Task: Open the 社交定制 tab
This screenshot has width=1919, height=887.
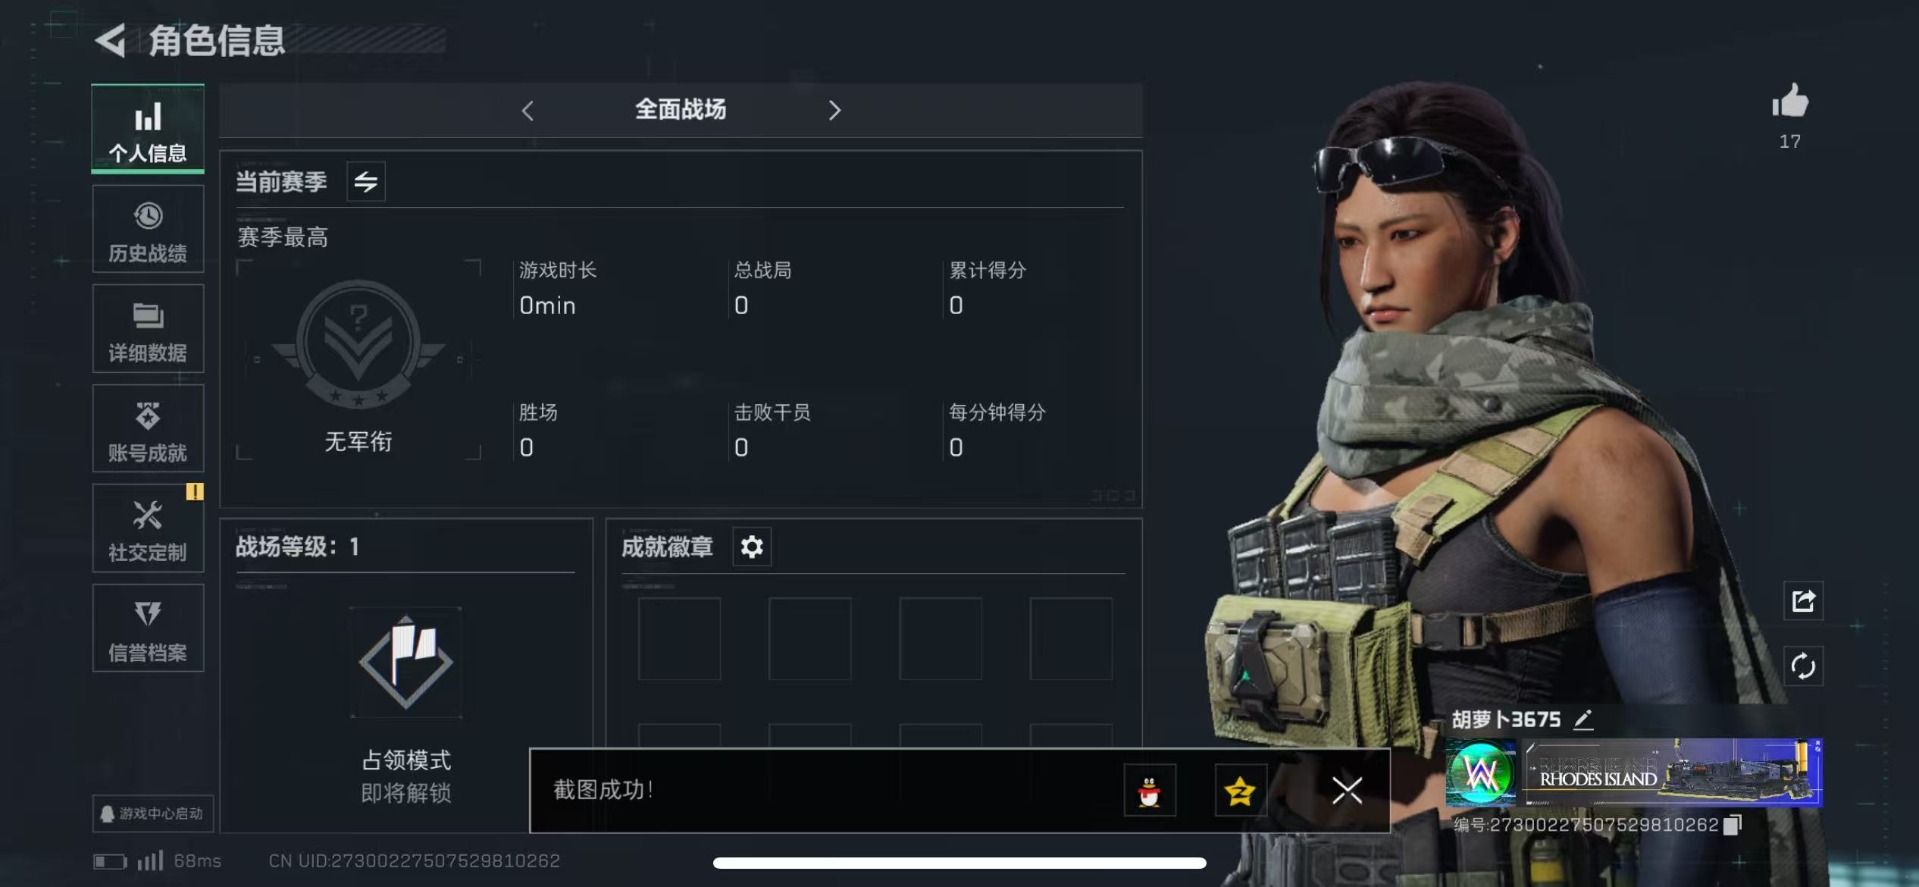Action: click(x=148, y=529)
